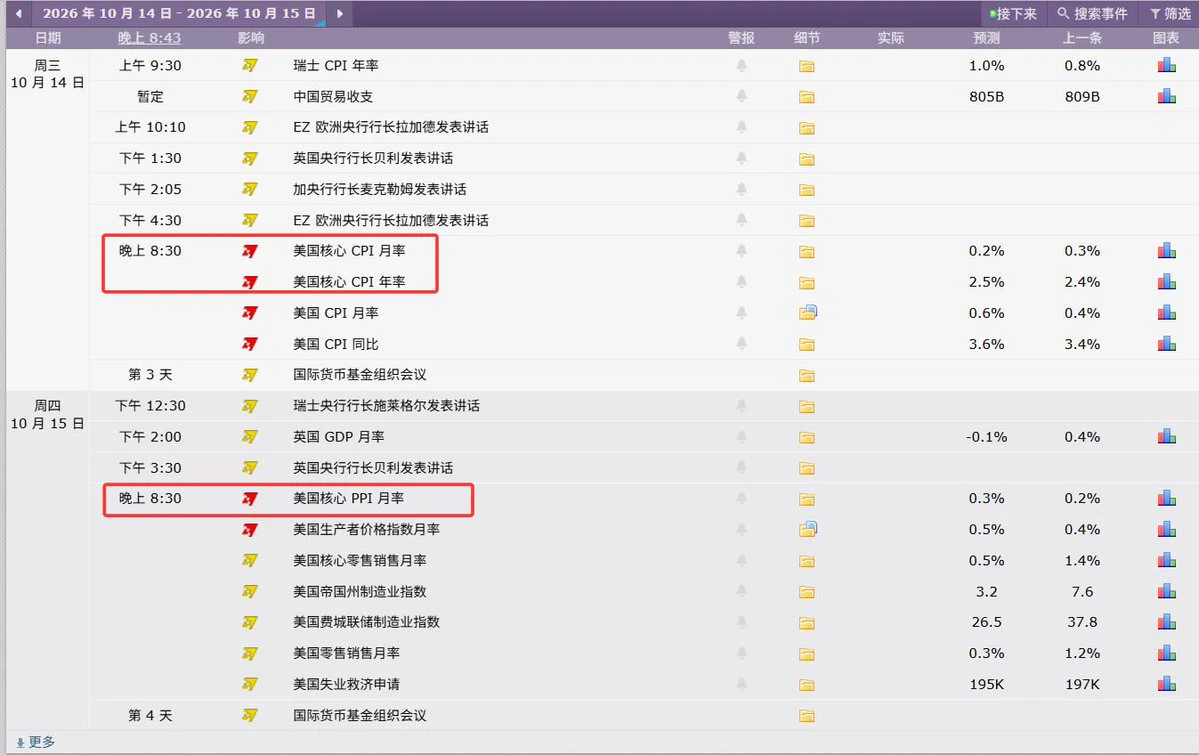Open chart icon for 美国零售销售月率

(x=1167, y=653)
